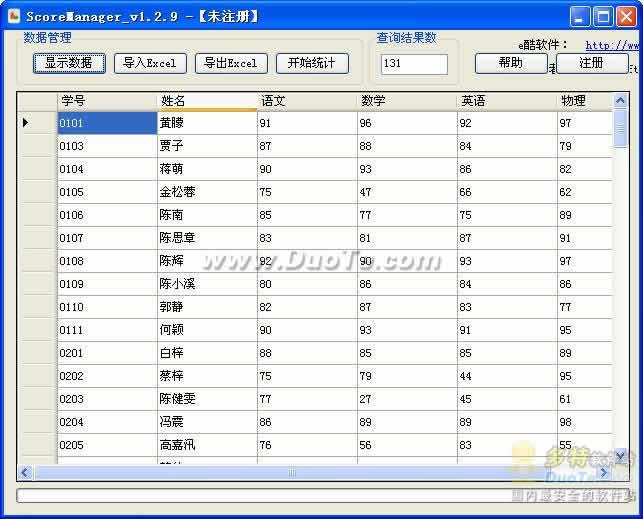Select the row header with current-row arrow

(37, 123)
